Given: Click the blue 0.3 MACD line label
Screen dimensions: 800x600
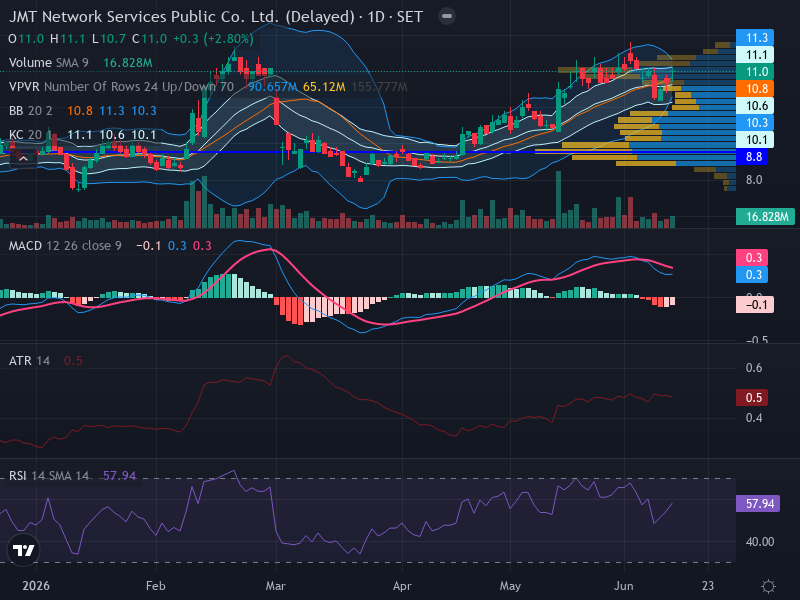Looking at the screenshot, I should click(x=752, y=274).
